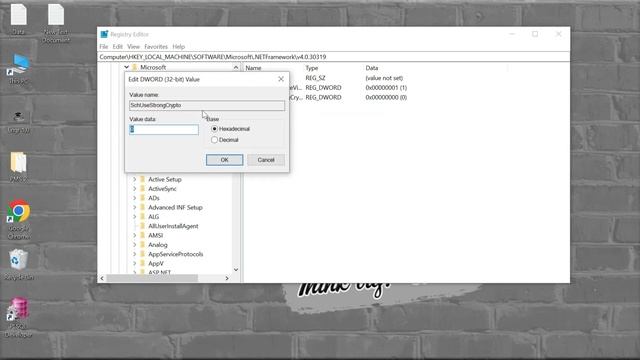Image resolution: width=640 pixels, height=360 pixels.
Task: Expand the AppServiceProtocols key
Action: point(135,254)
